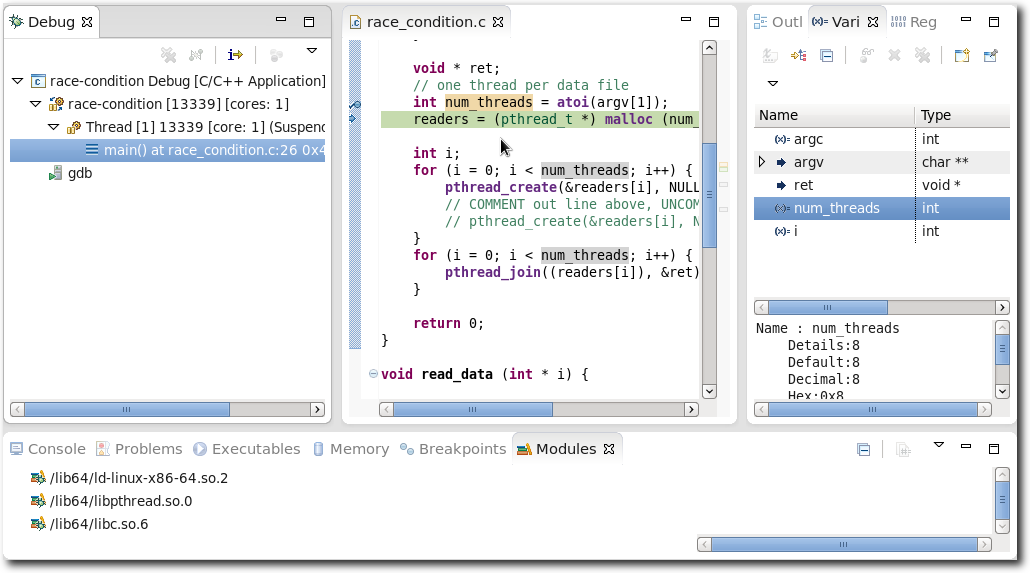Click the Type column header
This screenshot has width=1030, height=573.
pos(935,115)
